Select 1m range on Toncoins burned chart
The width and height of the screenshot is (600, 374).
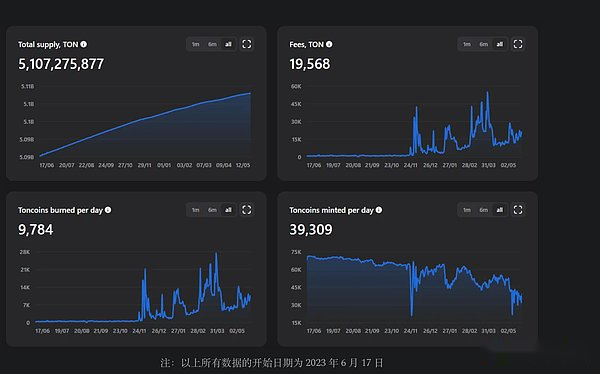[x=196, y=210]
